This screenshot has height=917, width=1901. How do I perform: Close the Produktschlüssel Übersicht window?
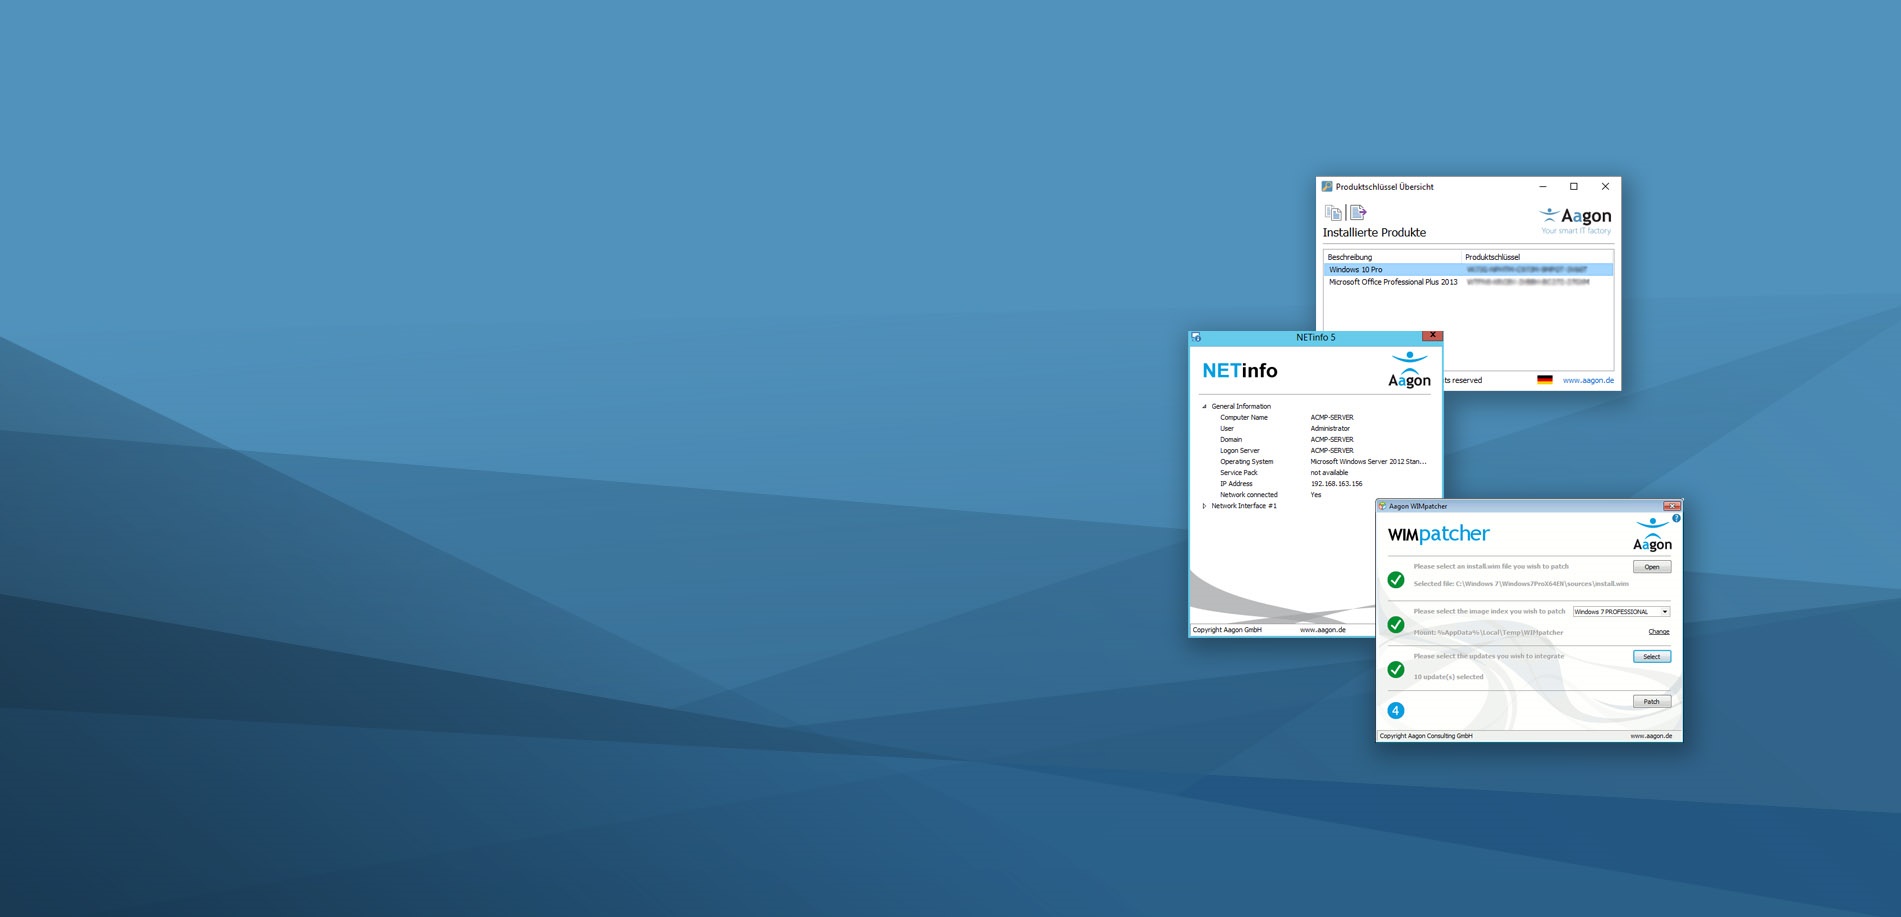pos(1605,186)
